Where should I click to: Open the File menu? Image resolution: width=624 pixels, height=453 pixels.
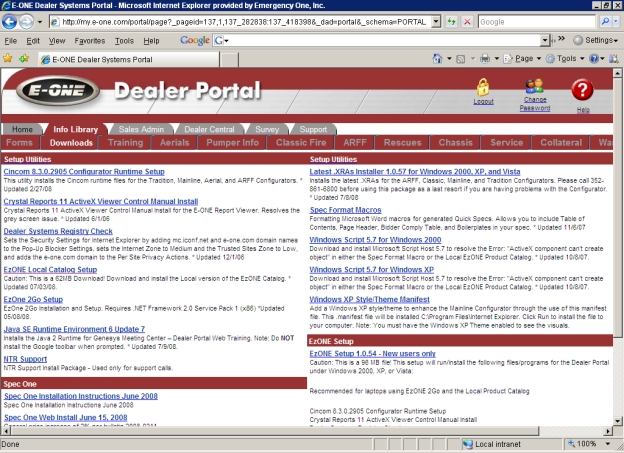point(10,41)
